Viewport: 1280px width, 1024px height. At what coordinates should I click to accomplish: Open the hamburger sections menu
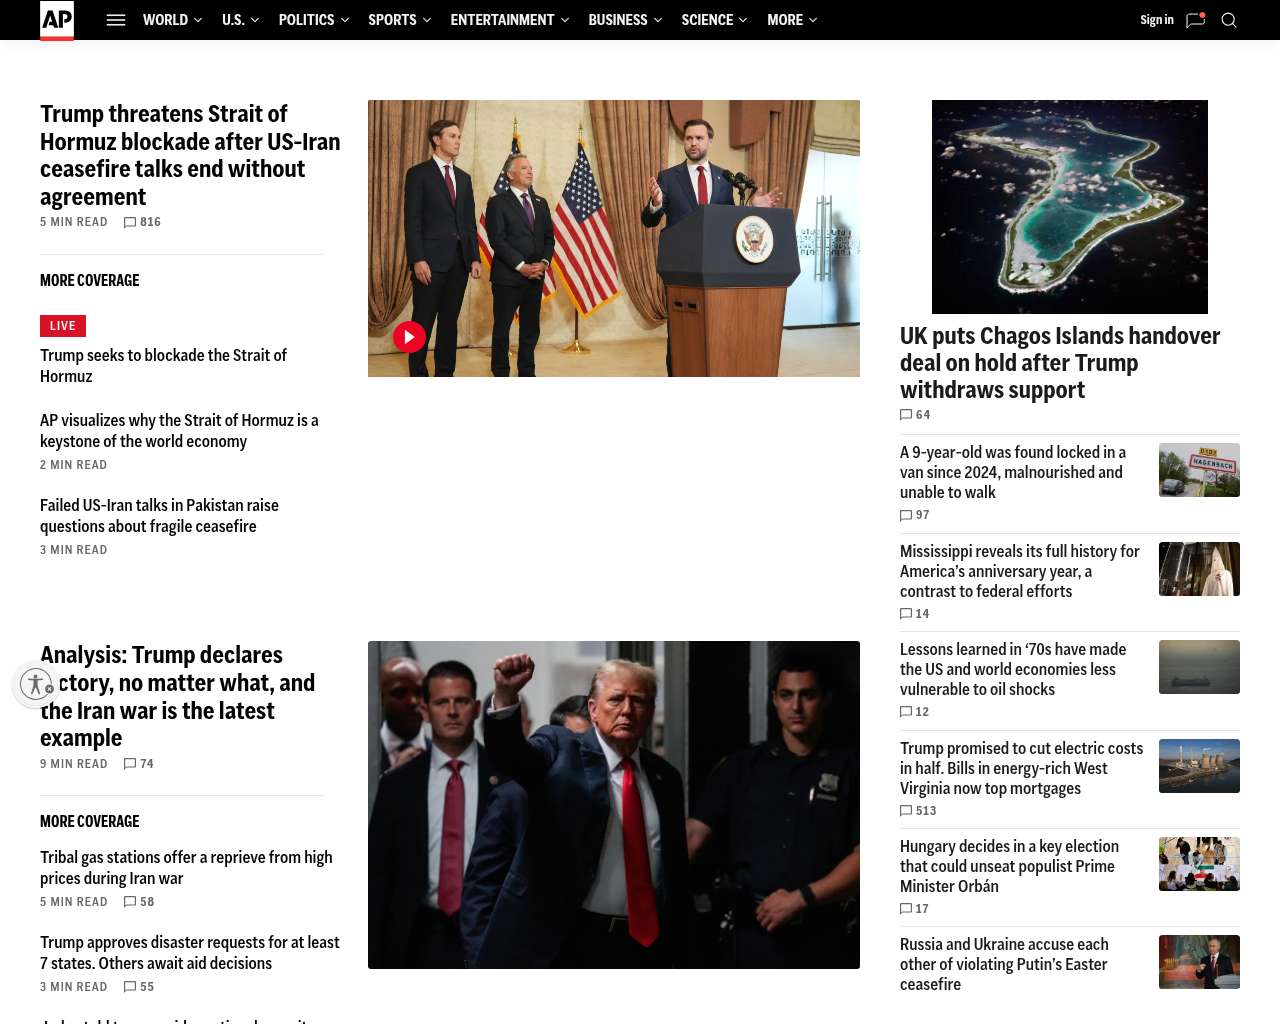[x=116, y=20]
